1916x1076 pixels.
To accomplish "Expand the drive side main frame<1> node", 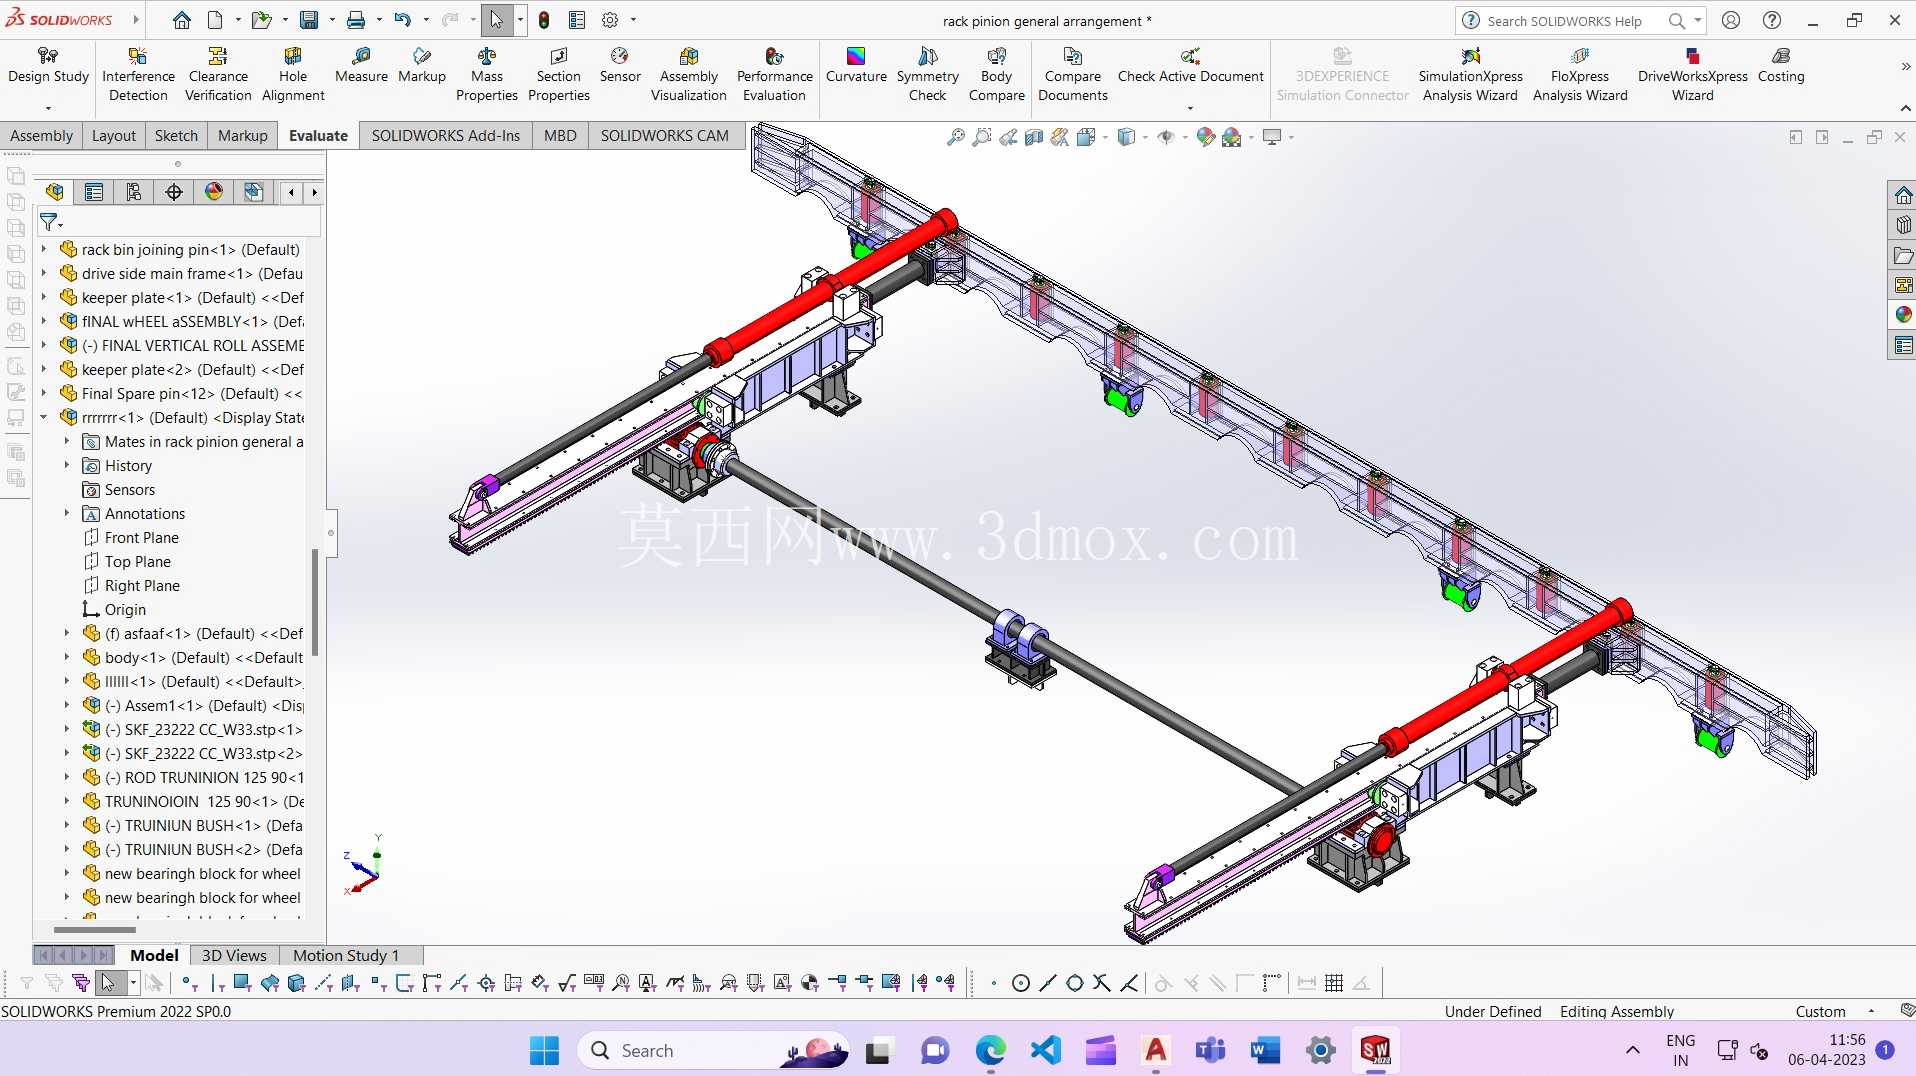I will [x=44, y=273].
